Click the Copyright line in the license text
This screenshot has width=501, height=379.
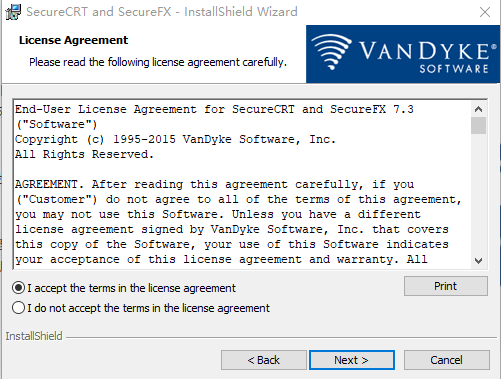point(175,139)
